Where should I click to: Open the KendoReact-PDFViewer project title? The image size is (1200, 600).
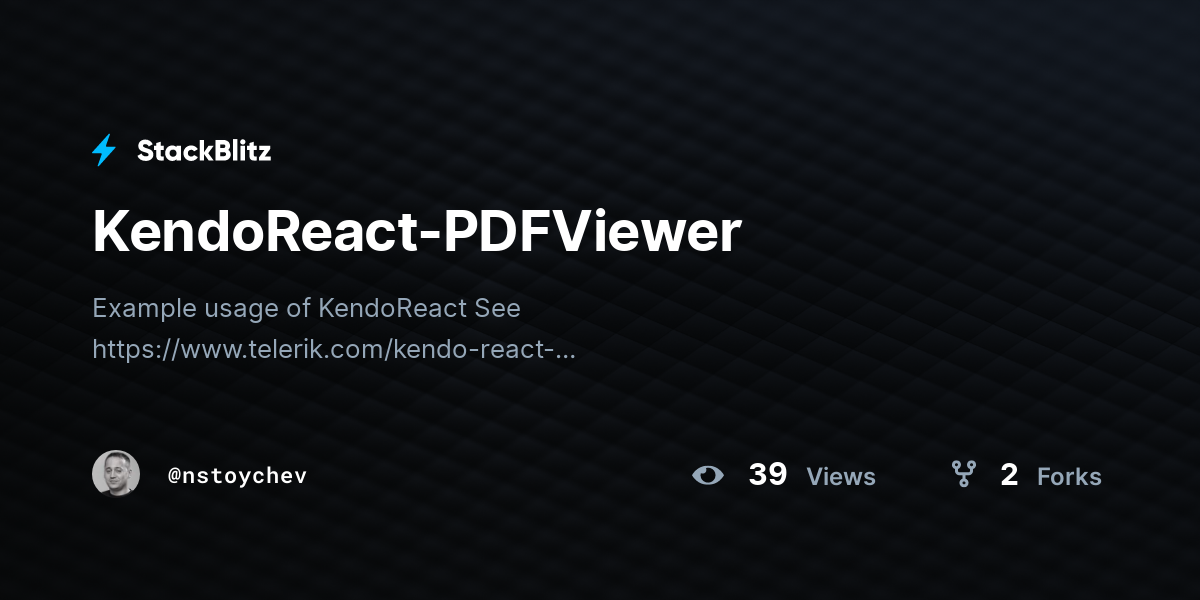coord(417,231)
